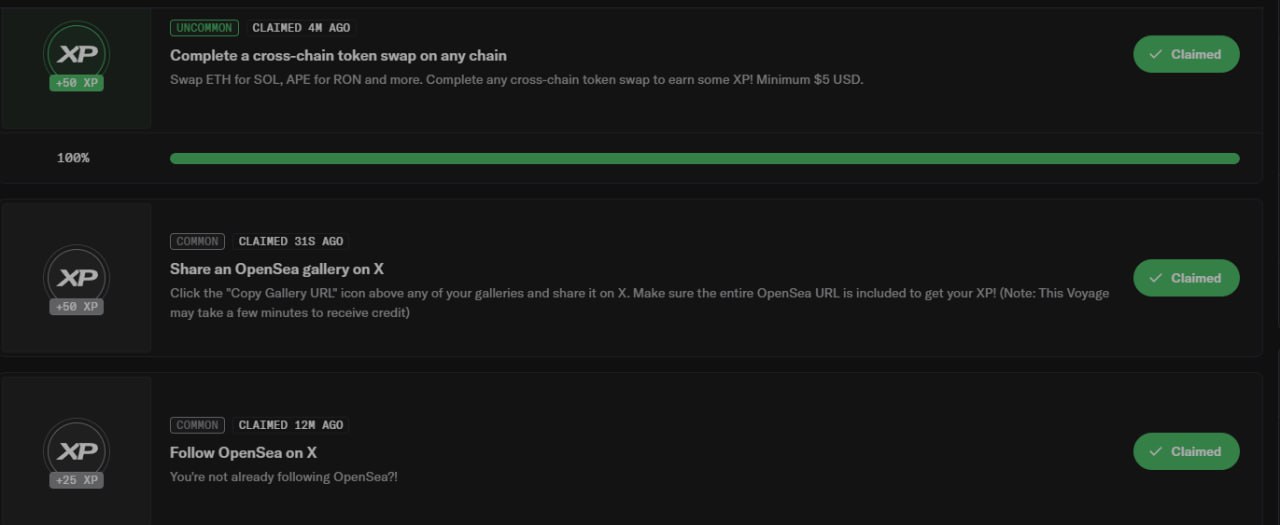The height and width of the screenshot is (525, 1280).
Task: Click the green full progress bar
Action: (705, 158)
